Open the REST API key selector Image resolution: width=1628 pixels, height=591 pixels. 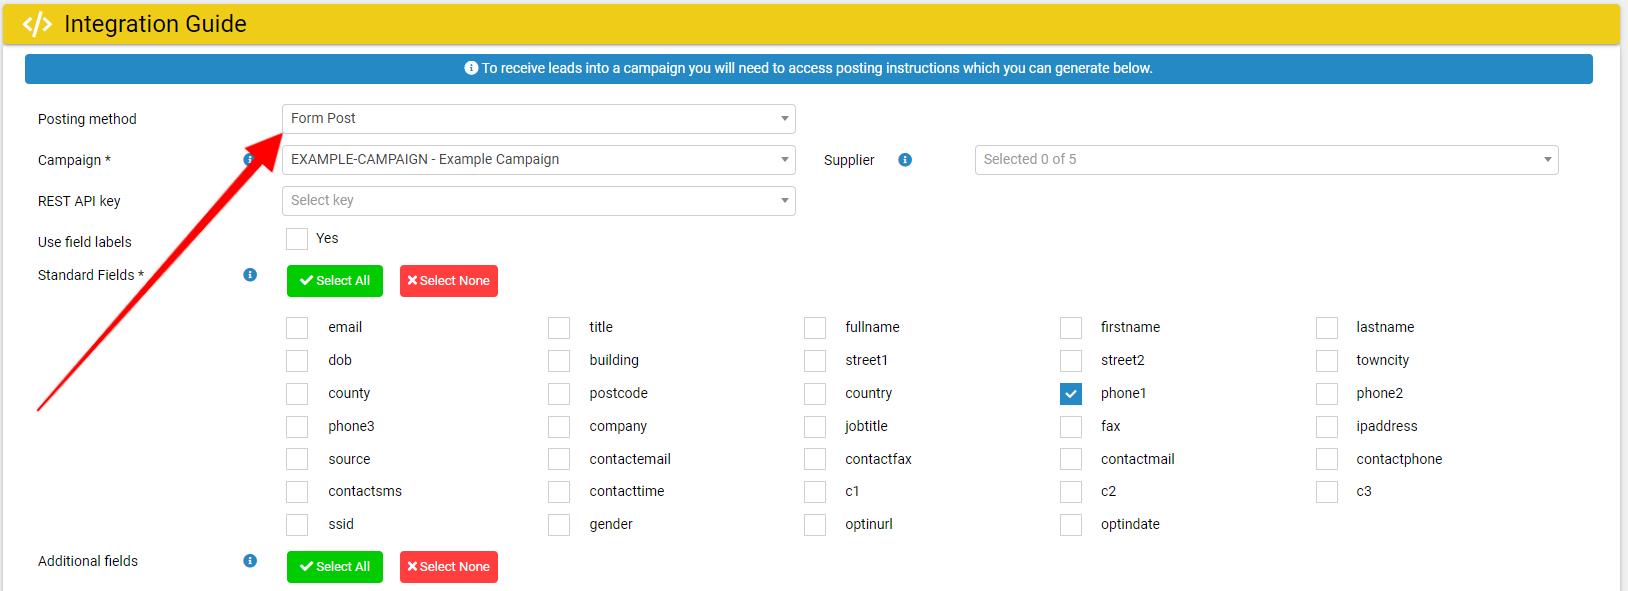[x=538, y=201]
